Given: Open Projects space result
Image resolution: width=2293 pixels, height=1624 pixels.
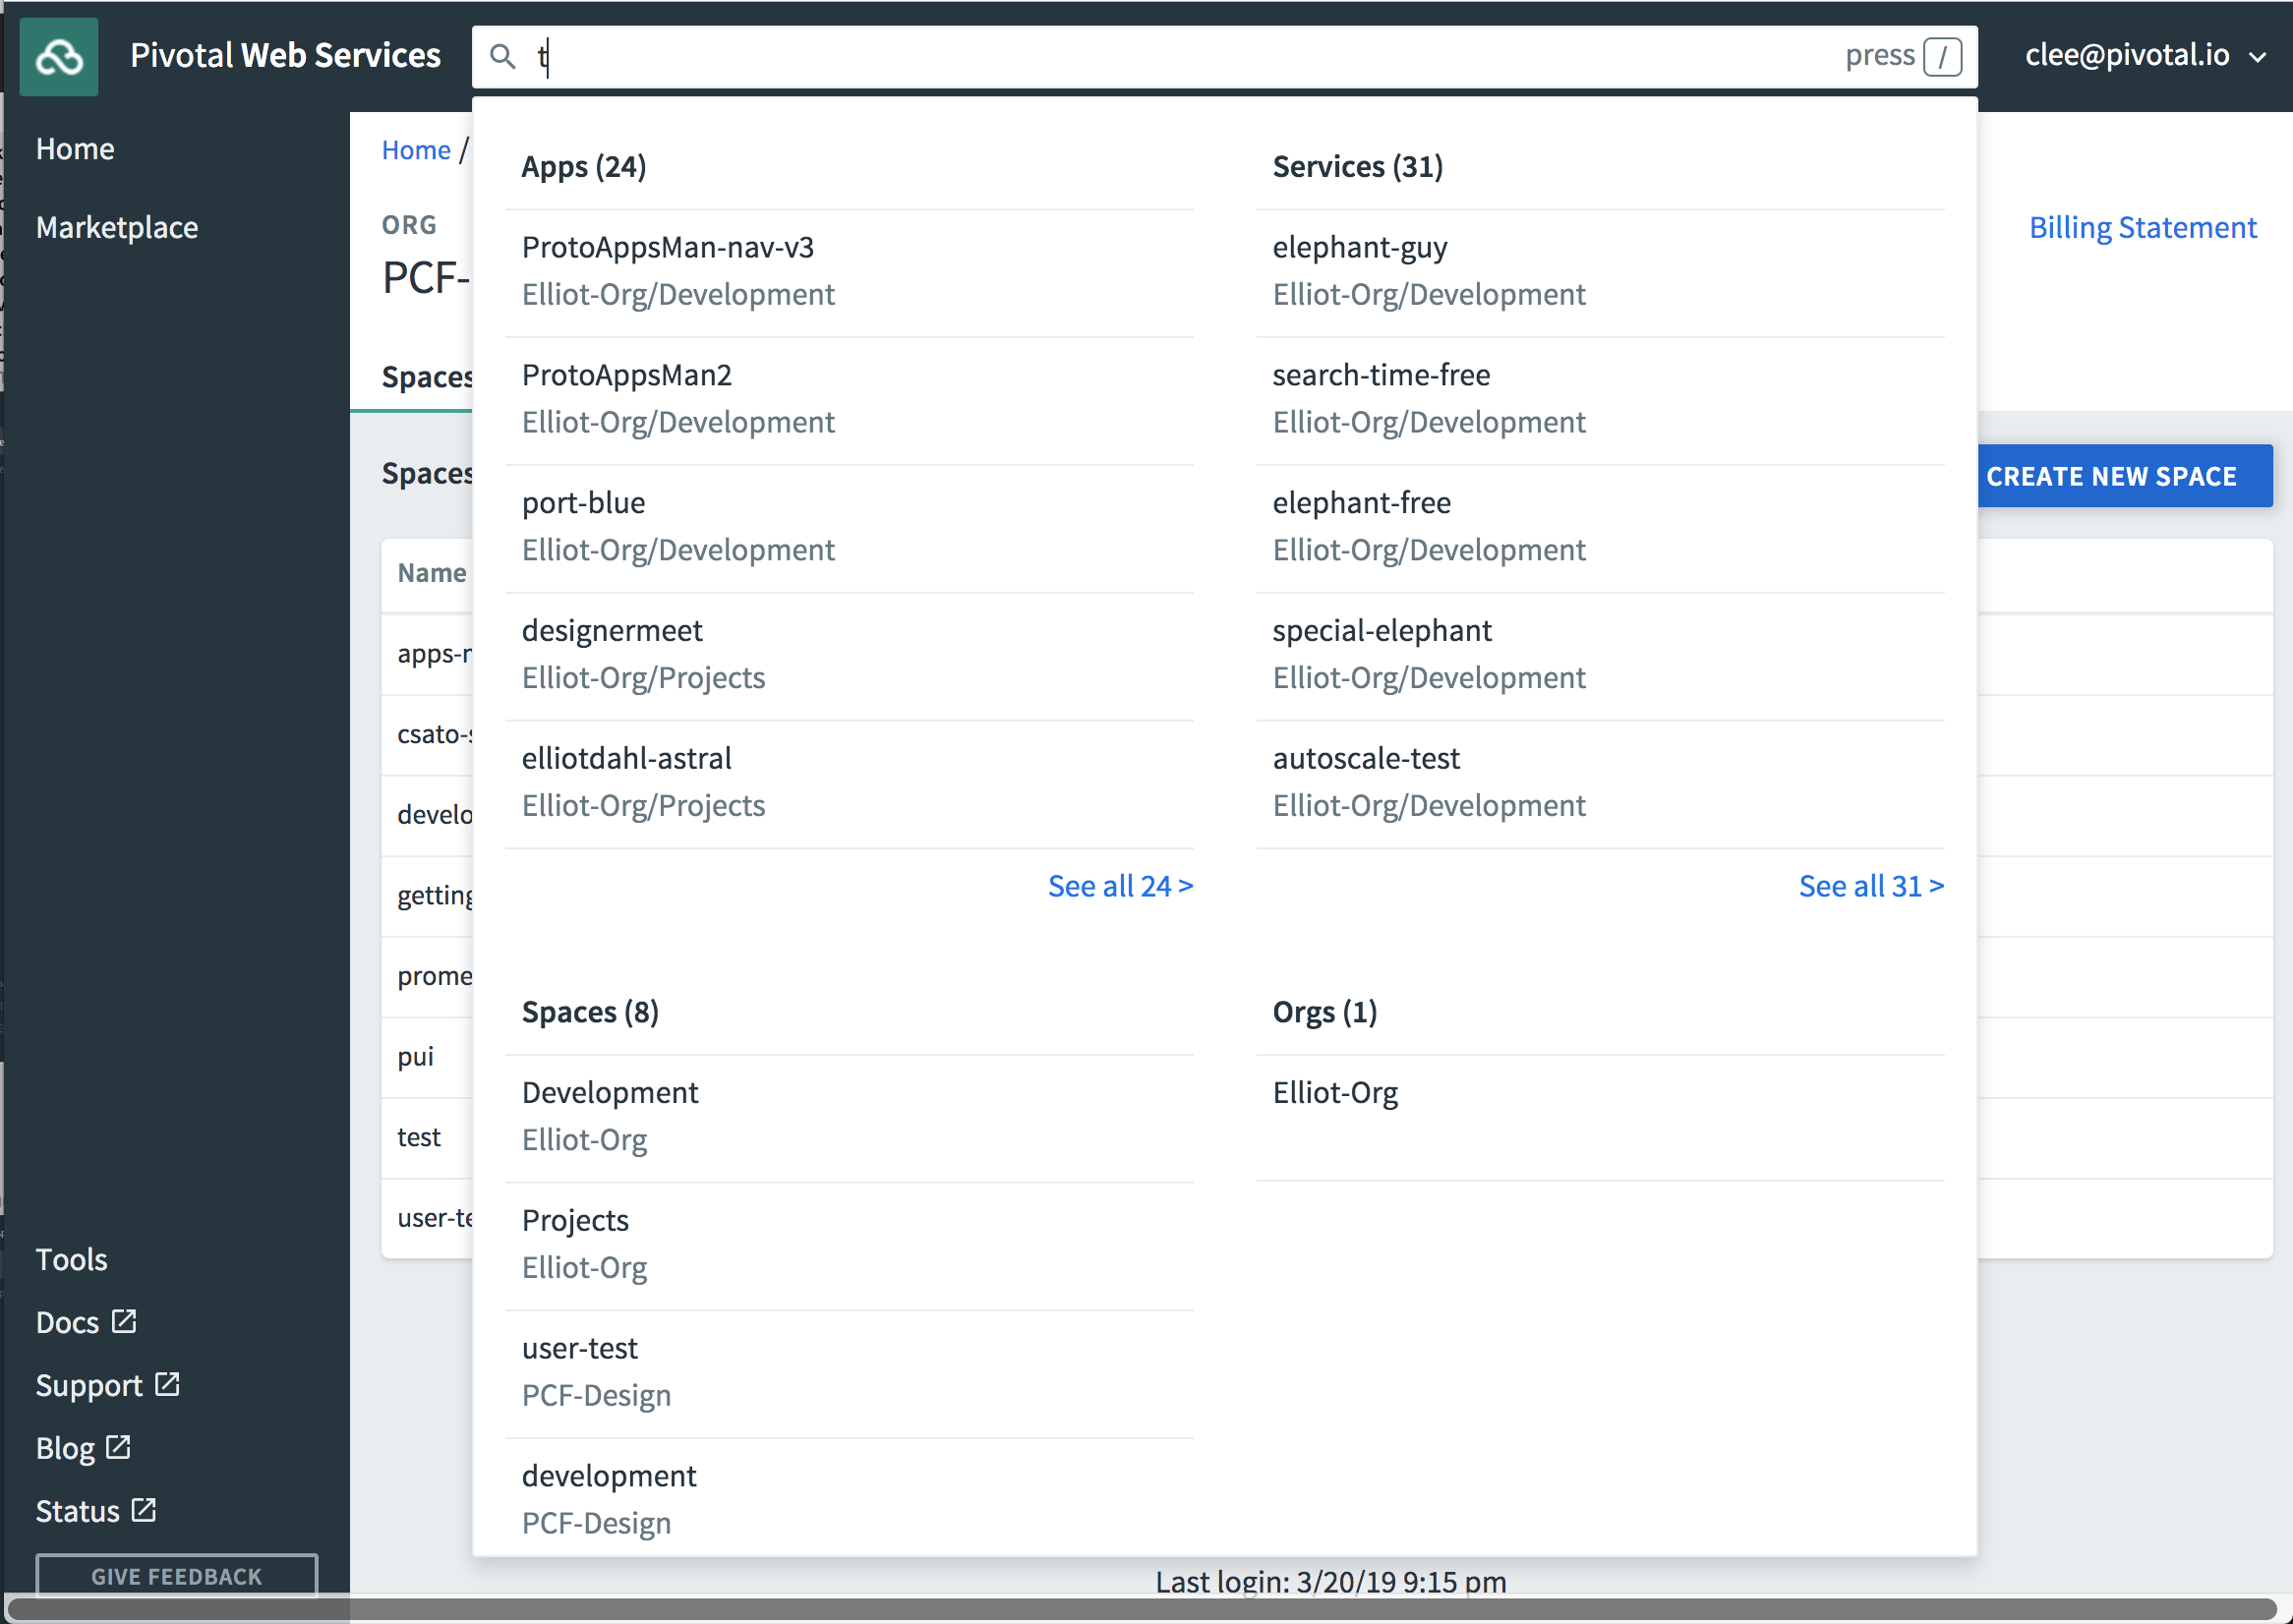Looking at the screenshot, I should point(849,1246).
